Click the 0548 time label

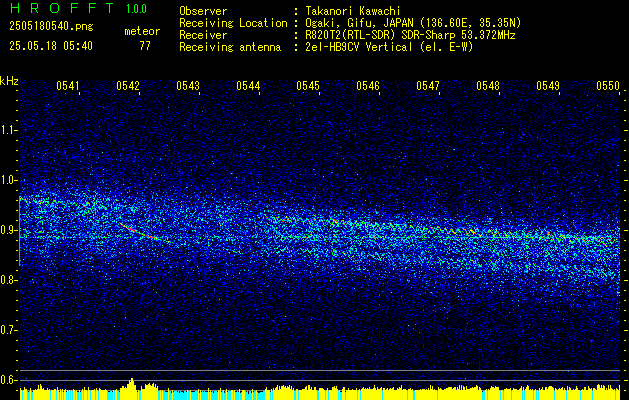click(488, 85)
